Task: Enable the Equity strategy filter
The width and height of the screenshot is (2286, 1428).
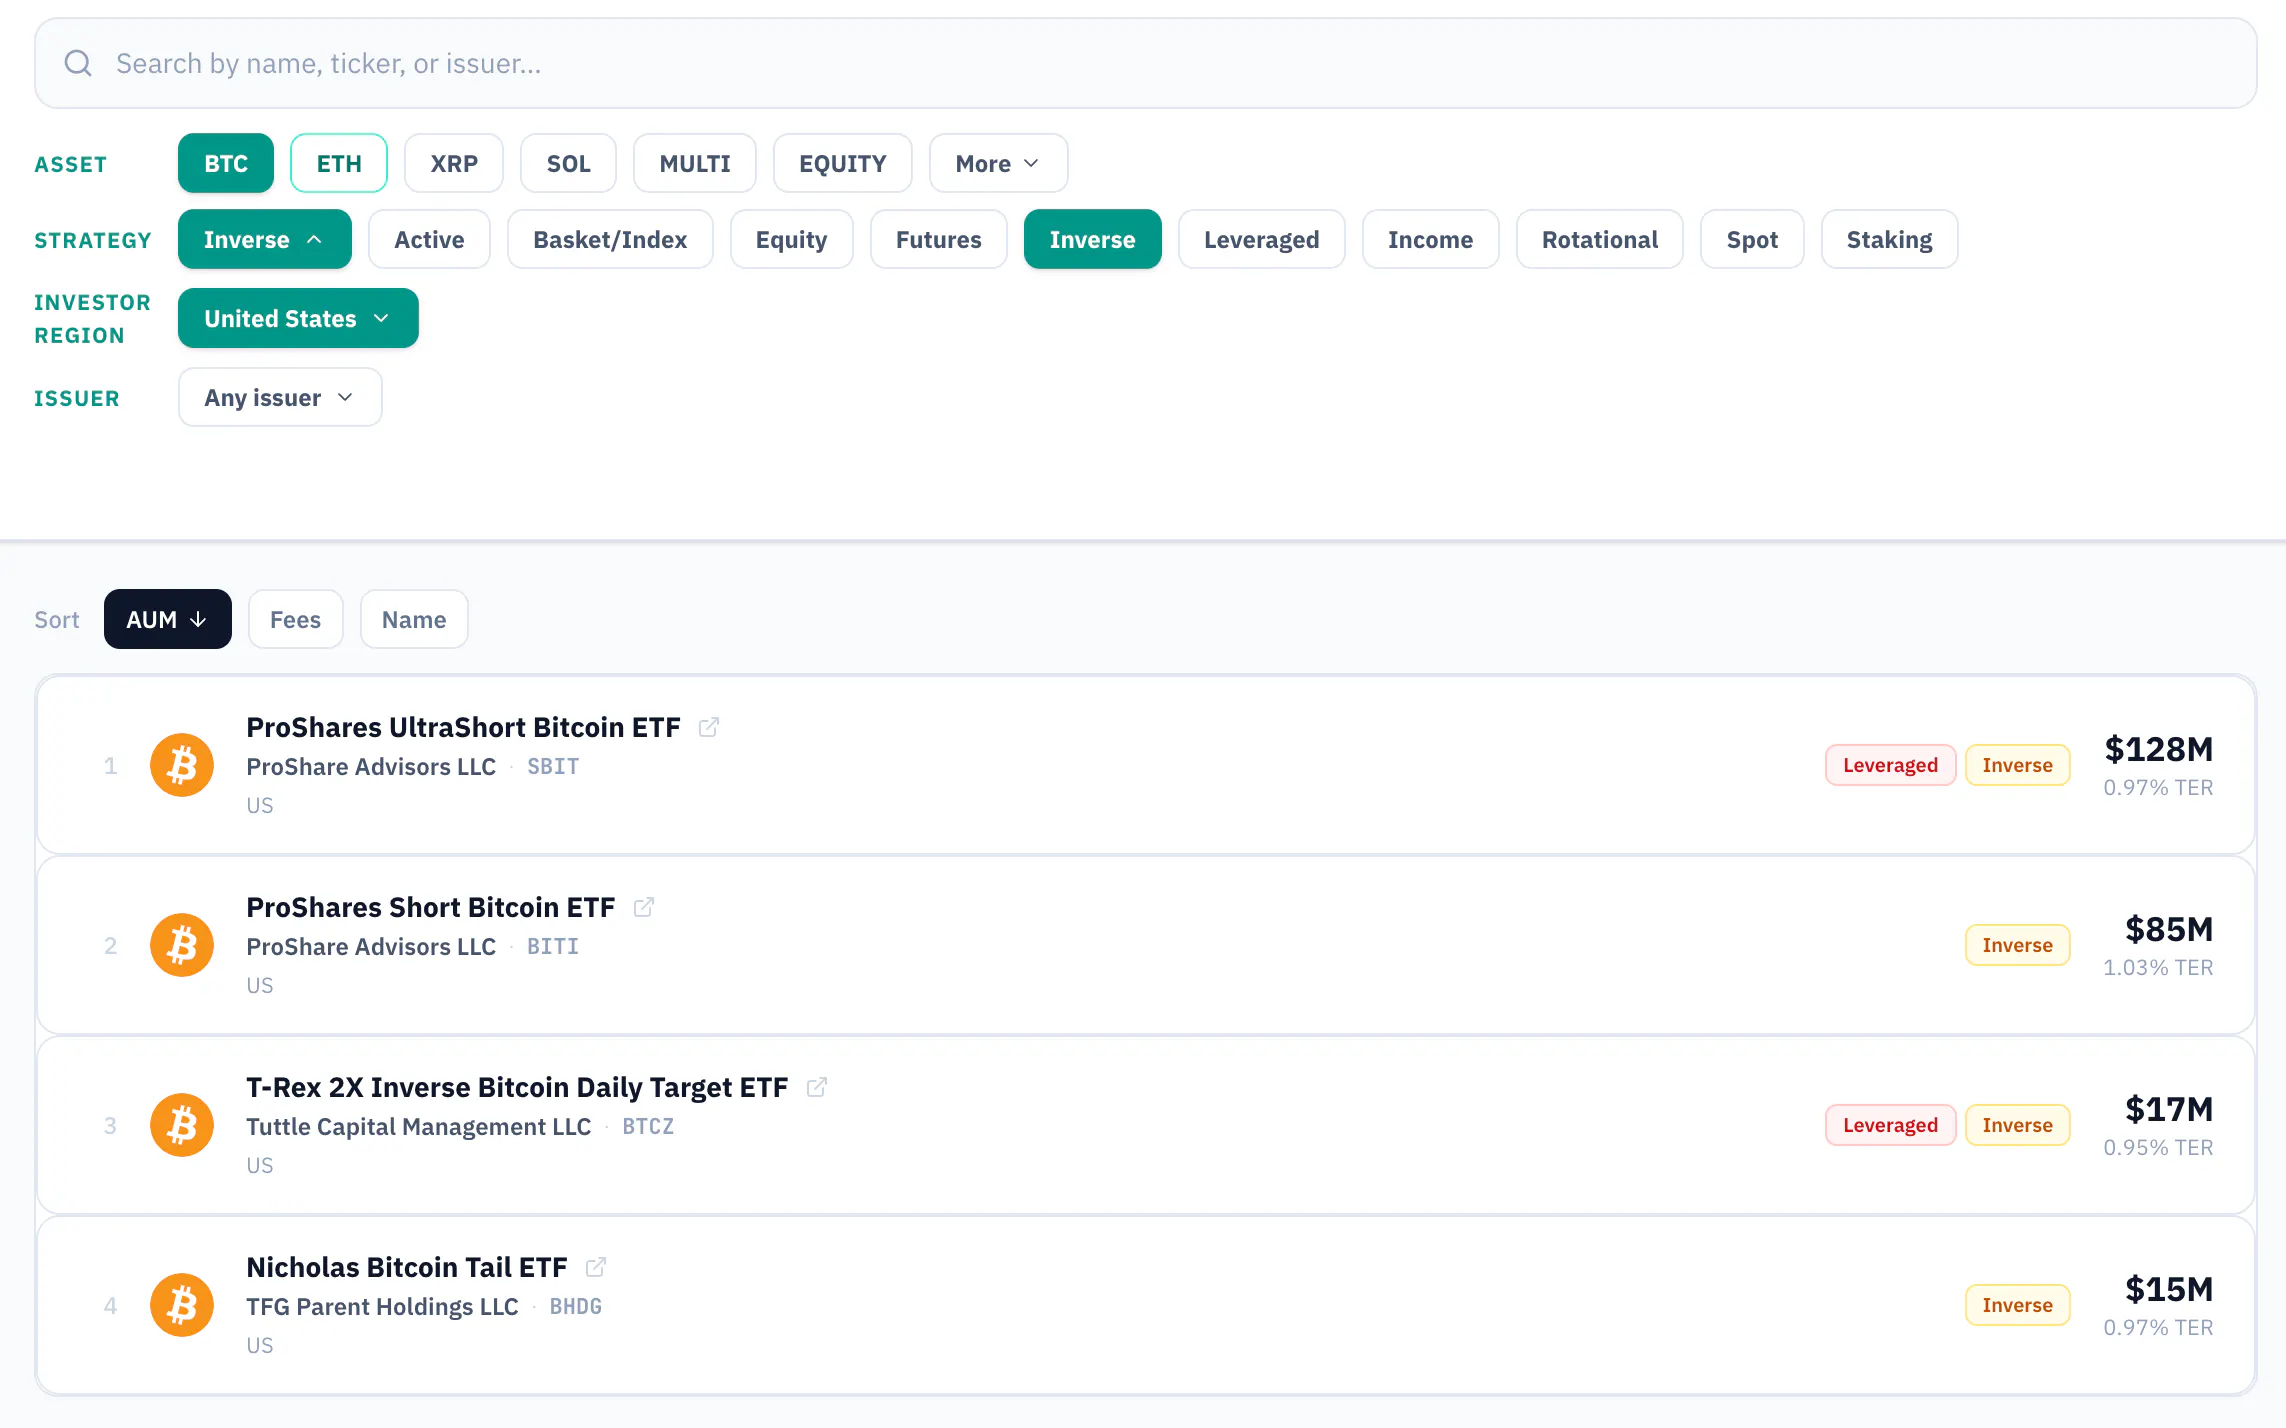Action: point(792,239)
